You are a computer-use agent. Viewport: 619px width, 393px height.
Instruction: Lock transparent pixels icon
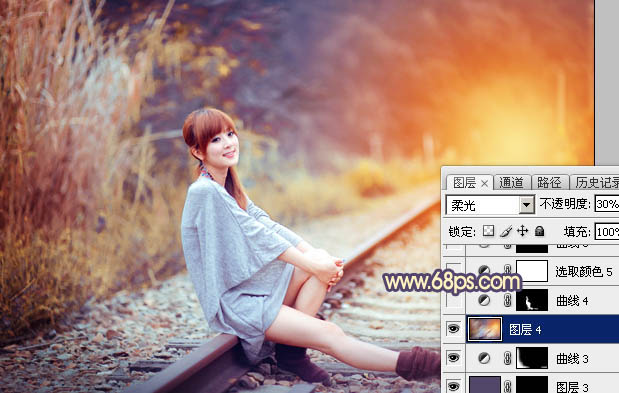(x=488, y=231)
